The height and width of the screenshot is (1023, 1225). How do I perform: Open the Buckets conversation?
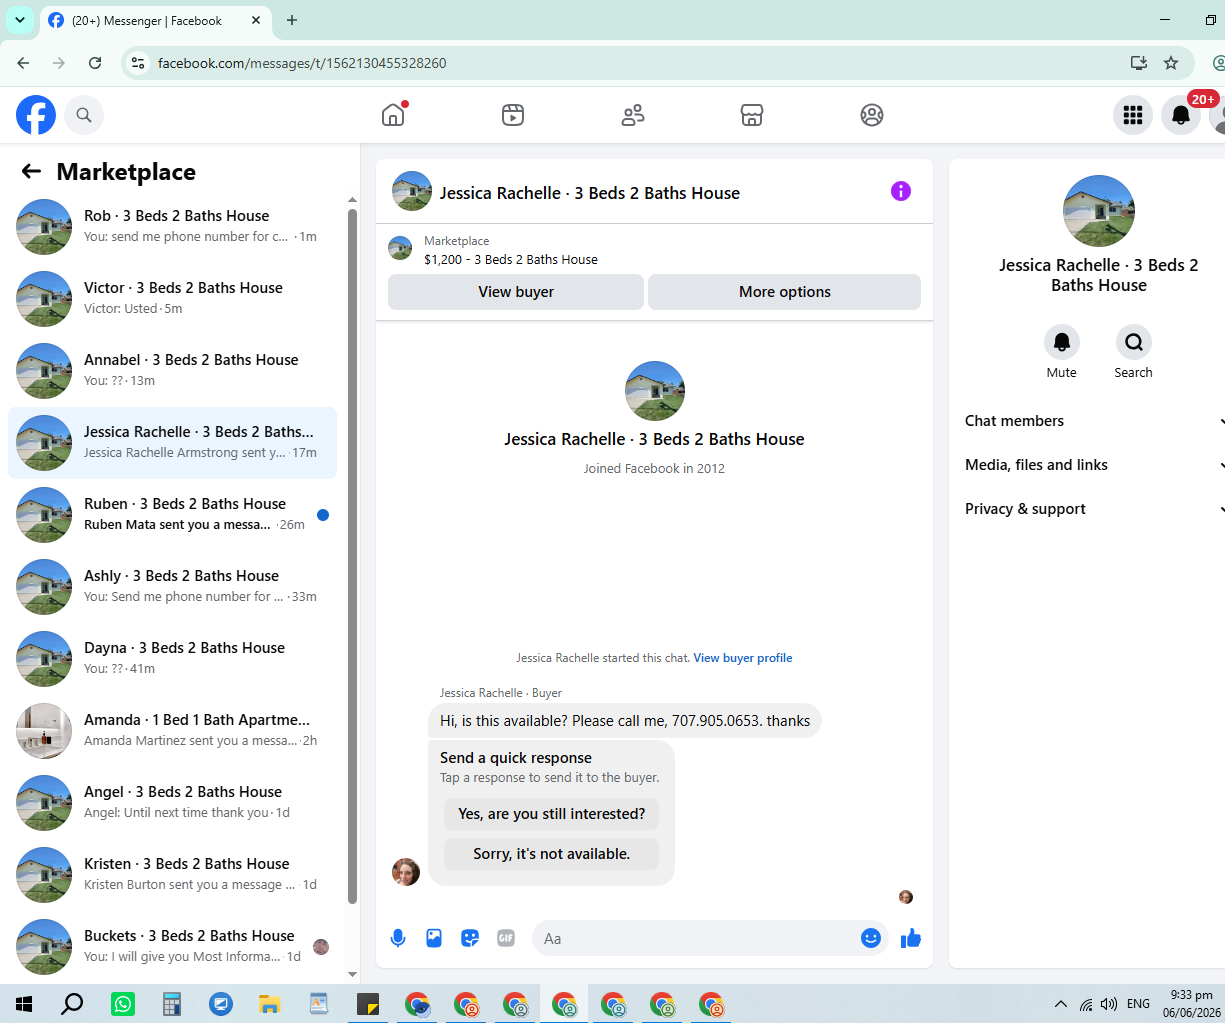click(172, 947)
